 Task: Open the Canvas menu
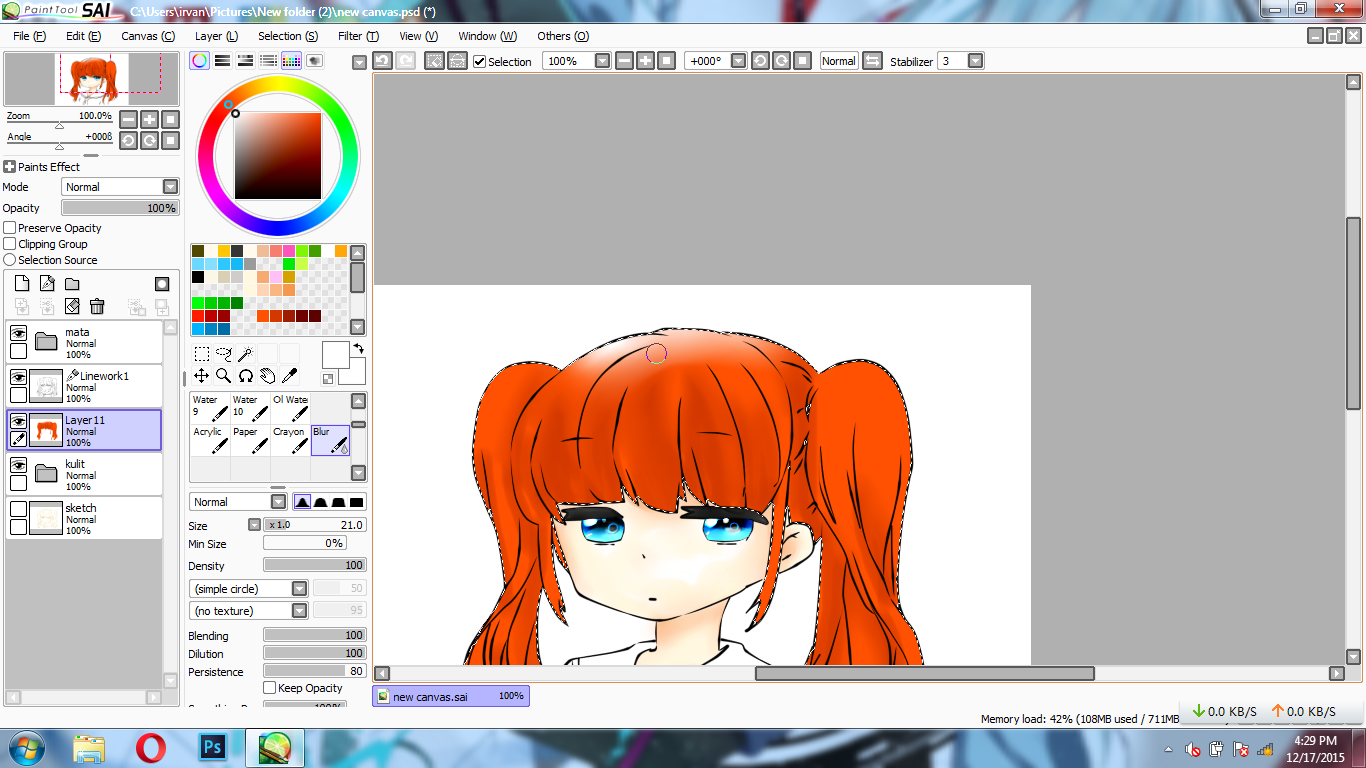coord(148,36)
